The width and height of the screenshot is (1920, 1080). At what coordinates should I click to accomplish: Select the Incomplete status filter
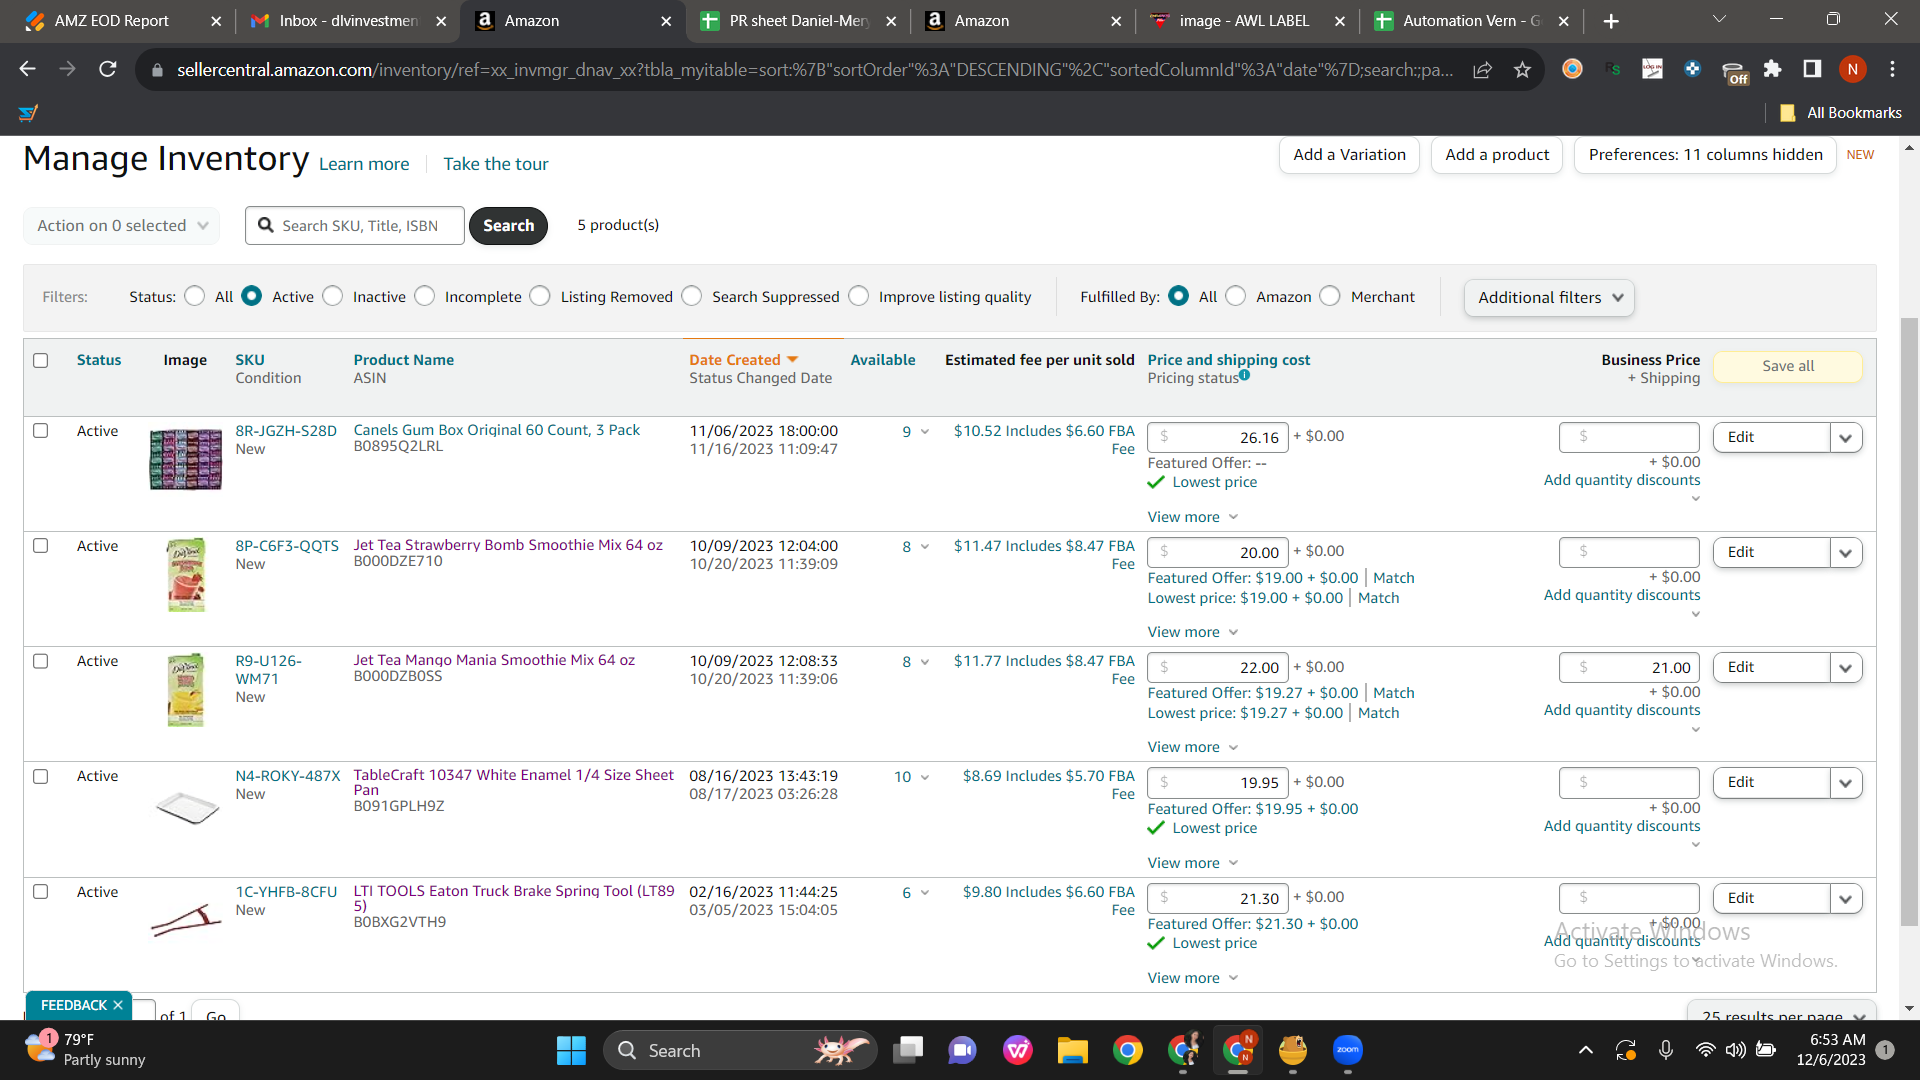pos(425,296)
